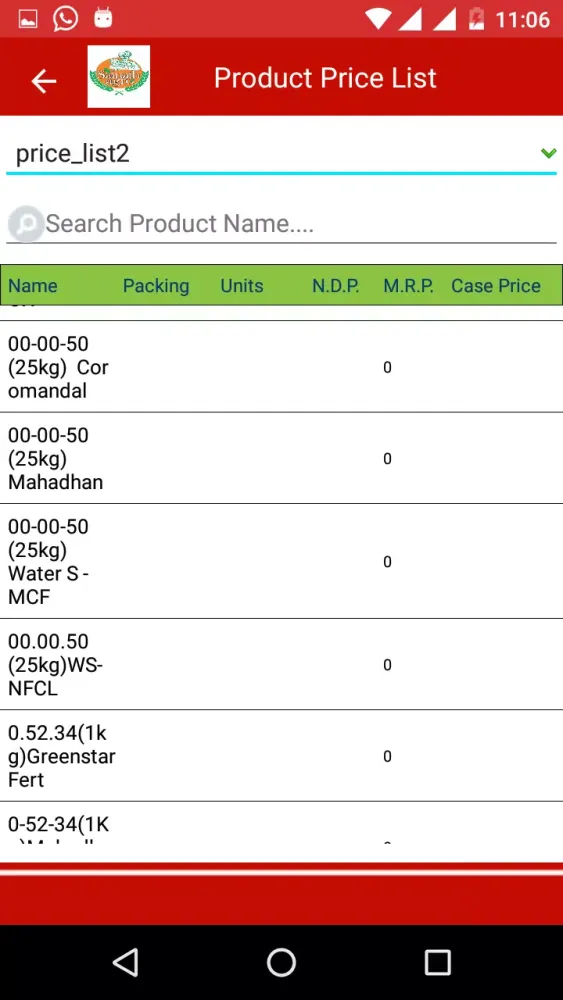Viewport: 563px width, 1000px height.
Task: Tap Android home circle button
Action: click(x=281, y=962)
